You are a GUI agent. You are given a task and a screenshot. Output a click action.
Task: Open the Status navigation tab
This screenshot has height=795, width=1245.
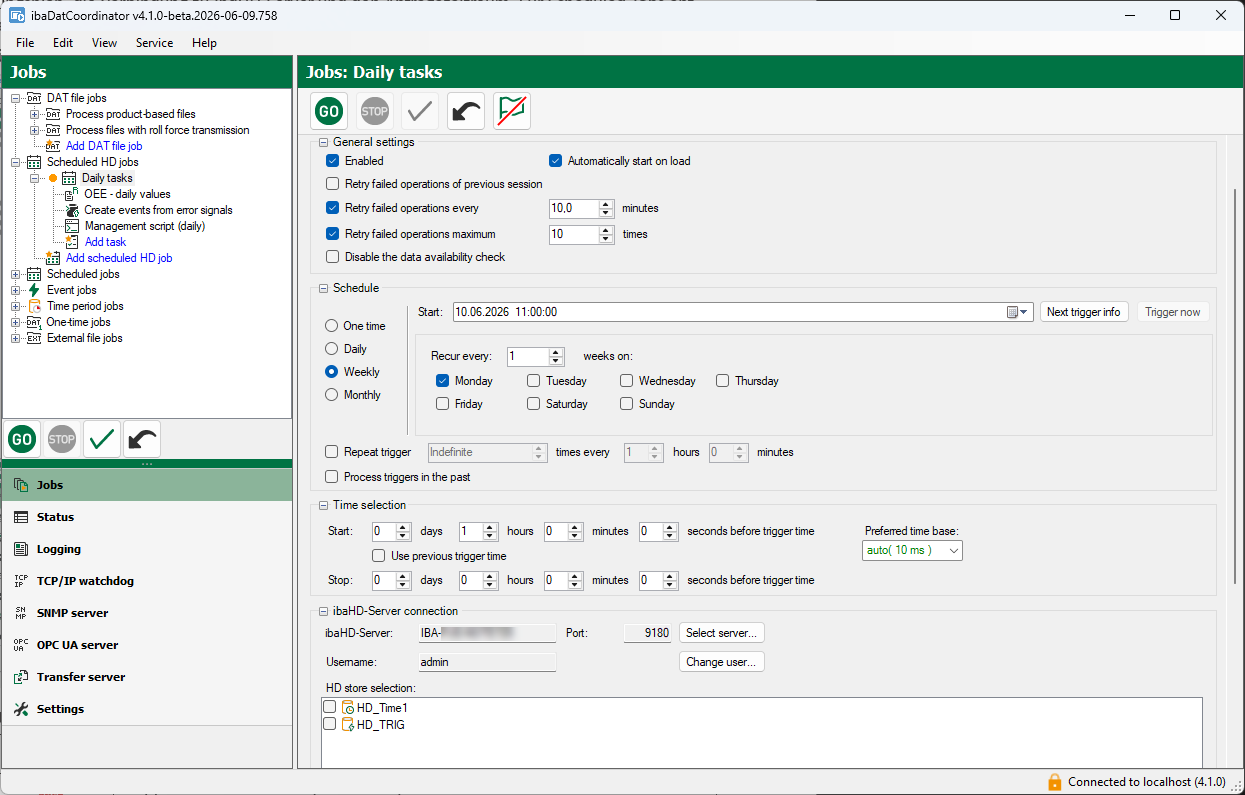click(x=146, y=517)
